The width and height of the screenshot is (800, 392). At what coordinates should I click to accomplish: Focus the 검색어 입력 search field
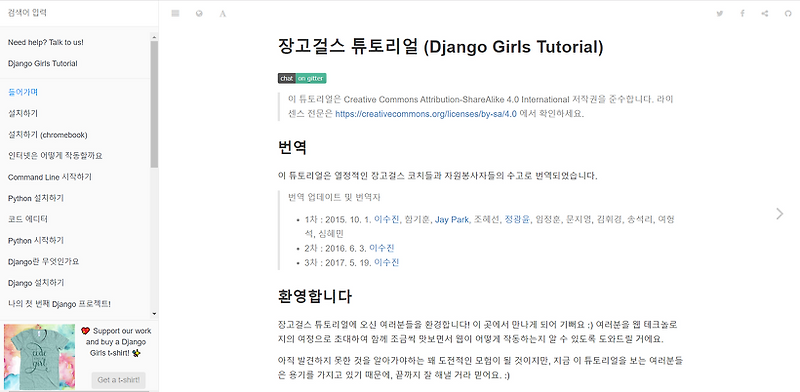79,13
